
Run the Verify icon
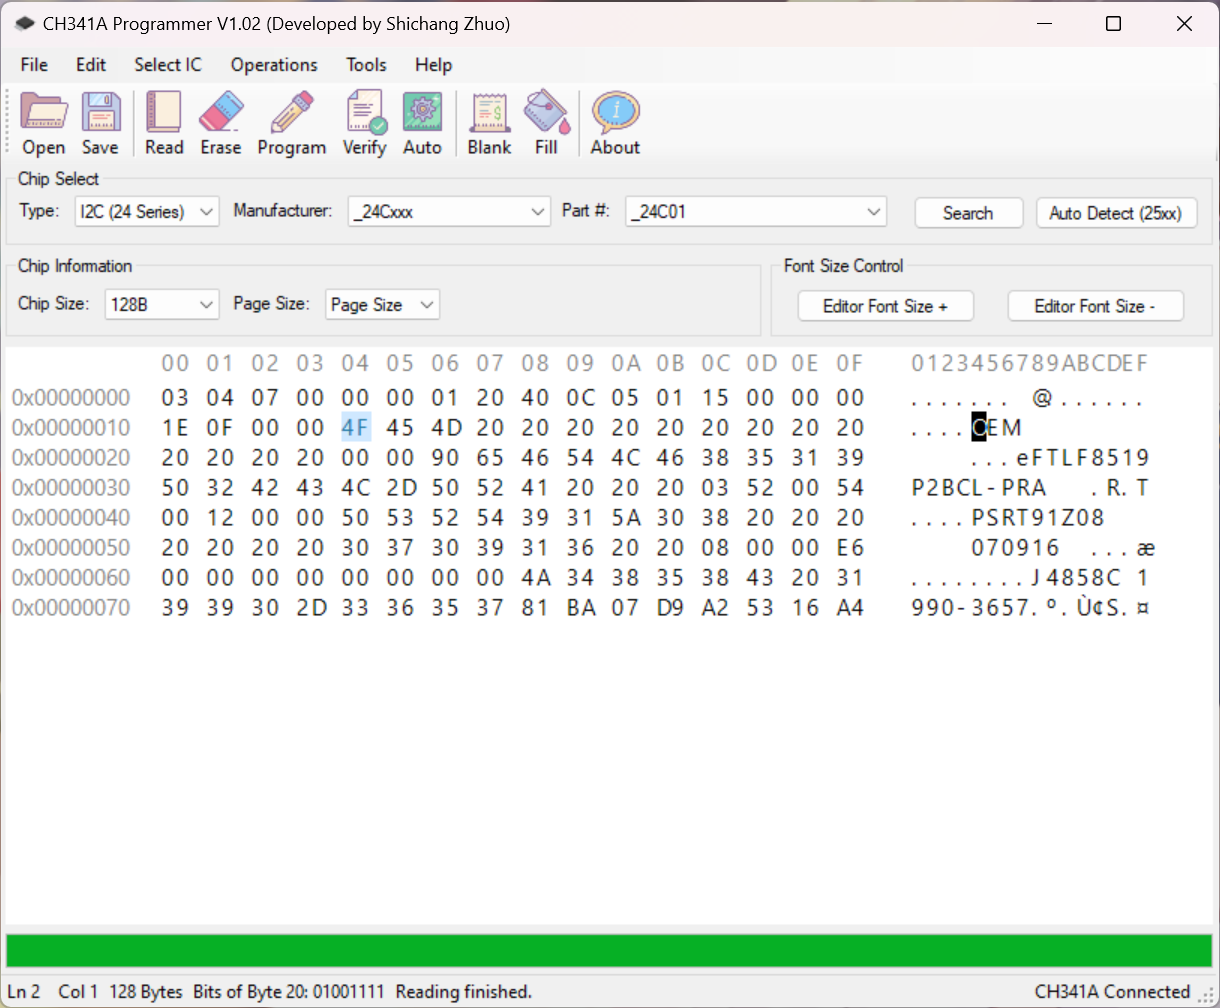(x=364, y=120)
